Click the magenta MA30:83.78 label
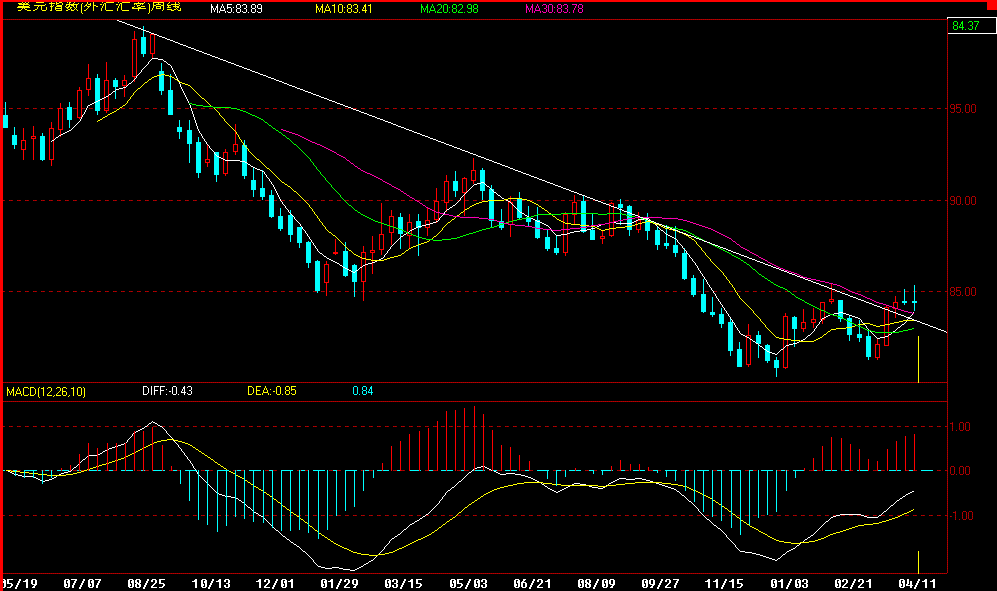The image size is (997, 591). tap(555, 9)
